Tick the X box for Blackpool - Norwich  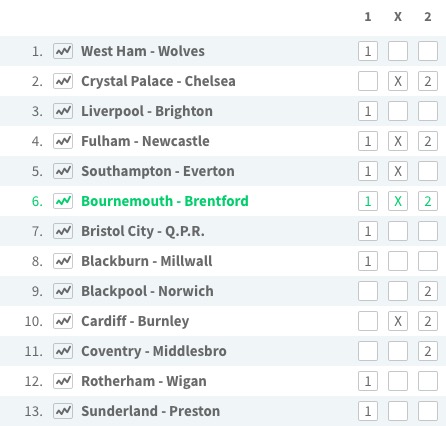pos(398,291)
